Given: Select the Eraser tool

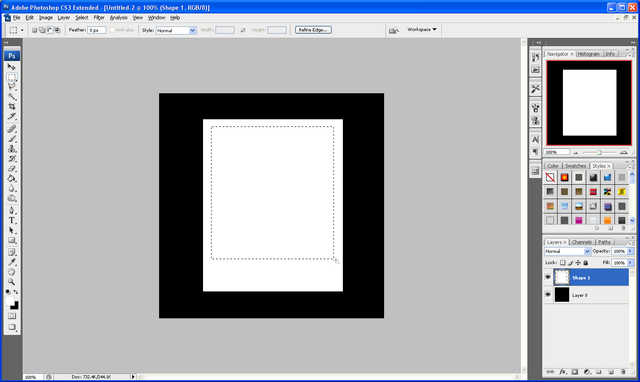Looking at the screenshot, I should pos(12,169).
